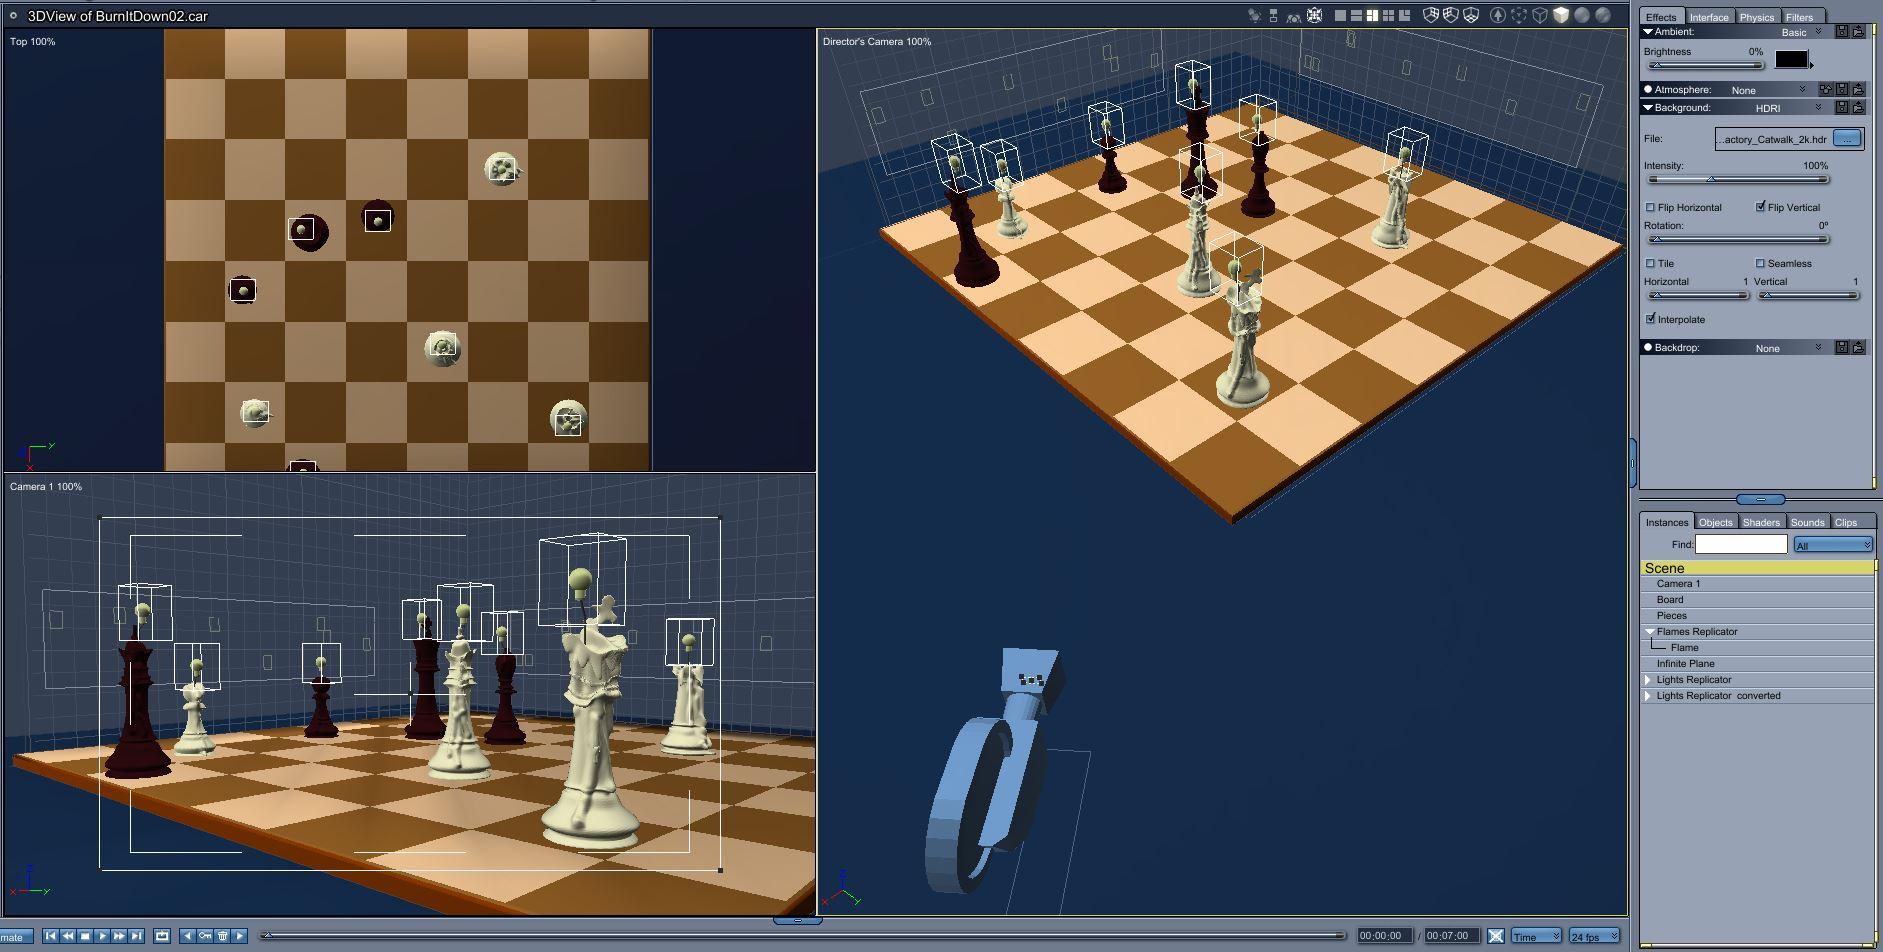Go to the previous keyframe
The image size is (1883, 952).
pyautogui.click(x=188, y=936)
